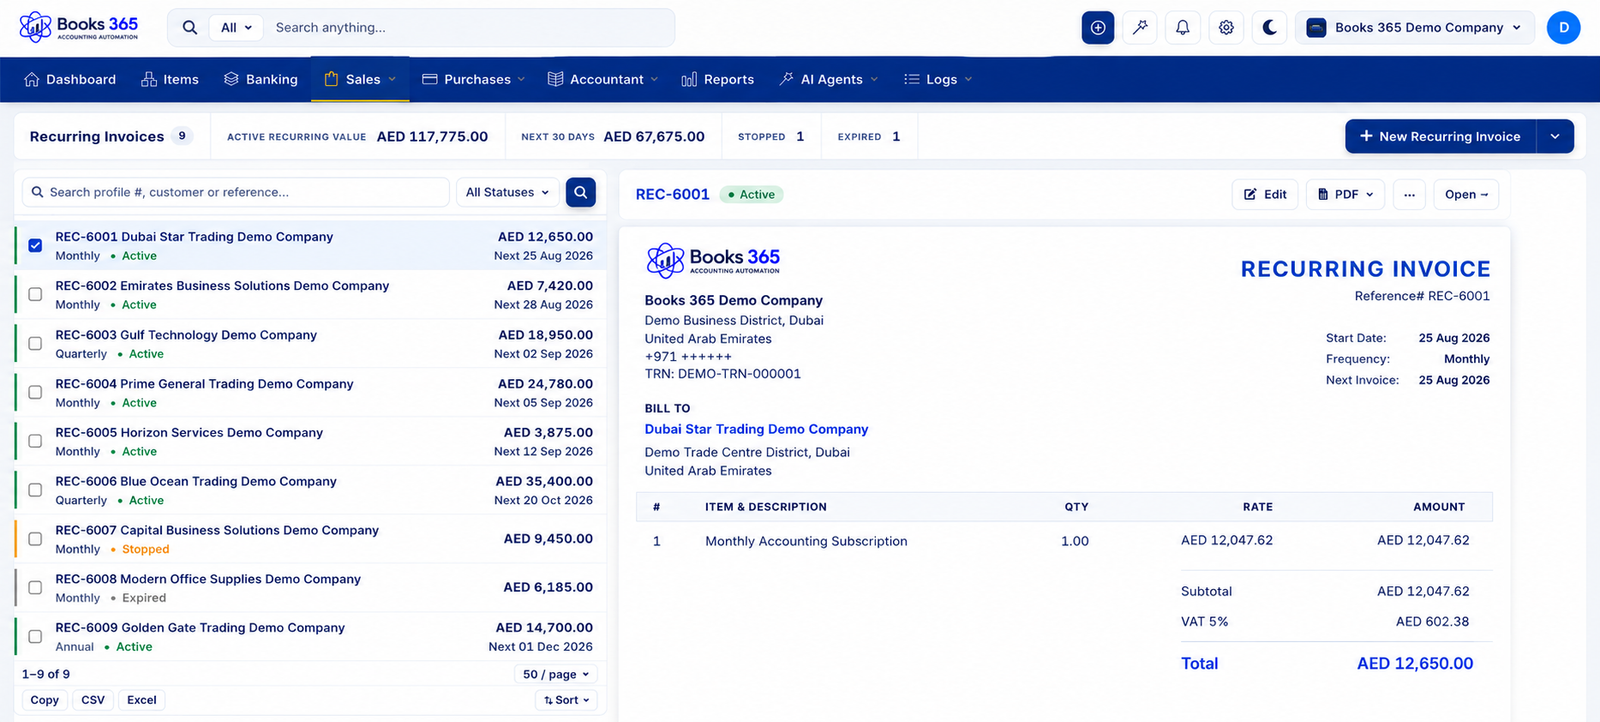The image size is (1600, 722).
Task: Open the Items menu
Action: click(170, 79)
